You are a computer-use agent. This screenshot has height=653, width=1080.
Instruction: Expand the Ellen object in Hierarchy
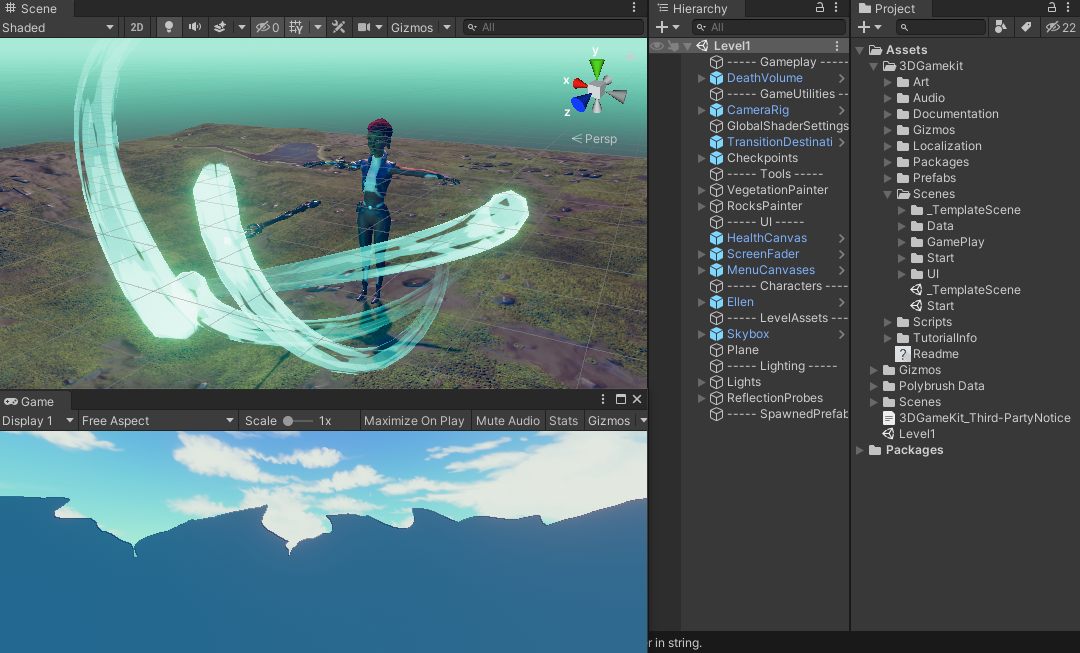point(702,302)
